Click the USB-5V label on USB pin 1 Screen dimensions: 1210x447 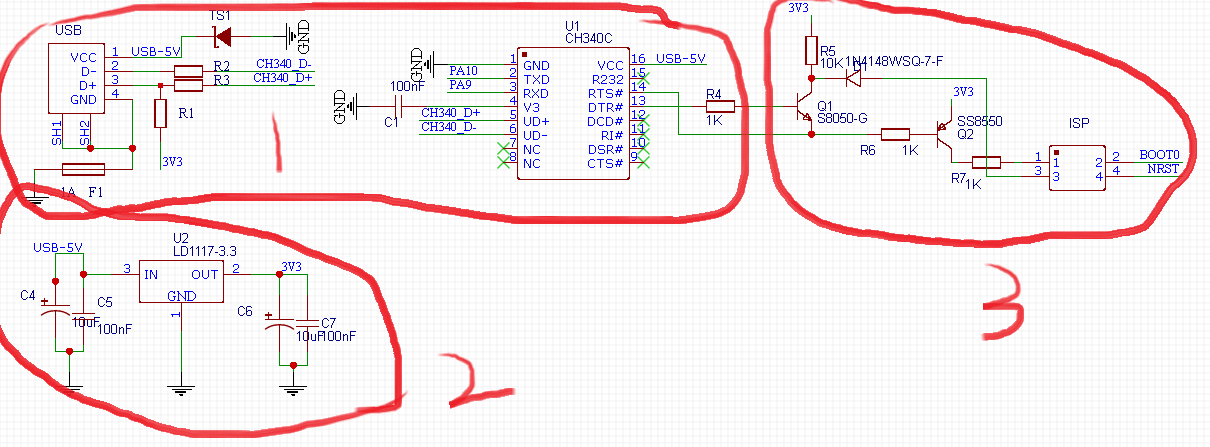[156, 51]
